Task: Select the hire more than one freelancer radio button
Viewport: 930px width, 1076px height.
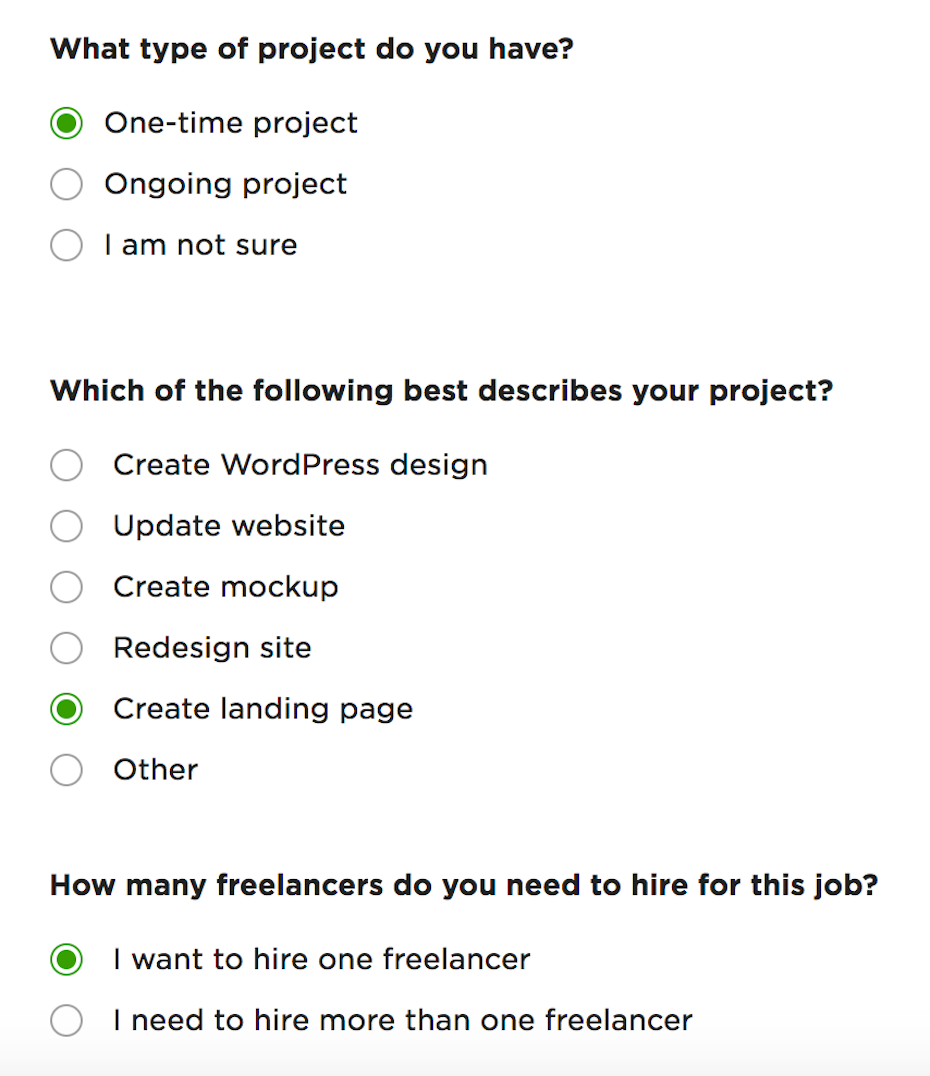Action: point(66,1021)
